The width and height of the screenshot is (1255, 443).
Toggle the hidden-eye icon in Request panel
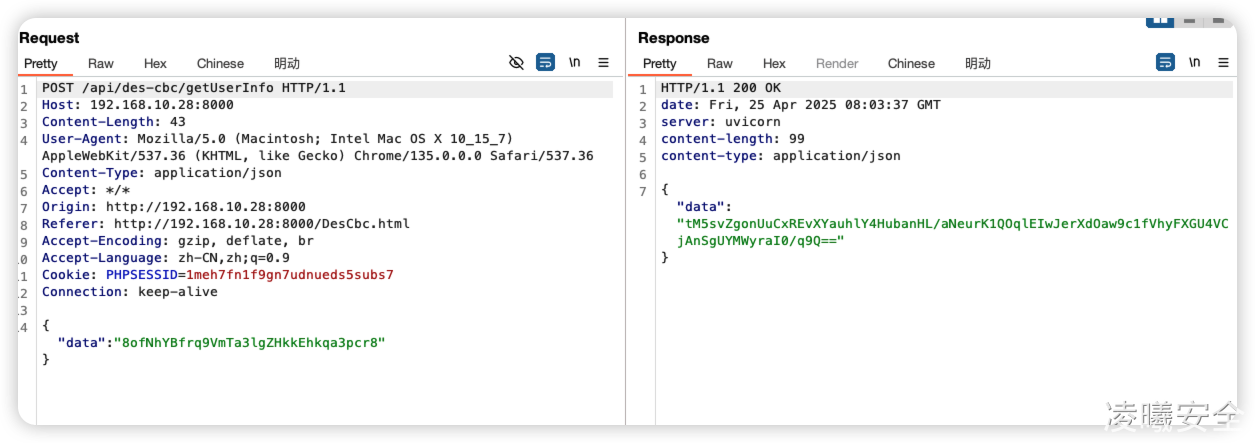[x=516, y=63]
